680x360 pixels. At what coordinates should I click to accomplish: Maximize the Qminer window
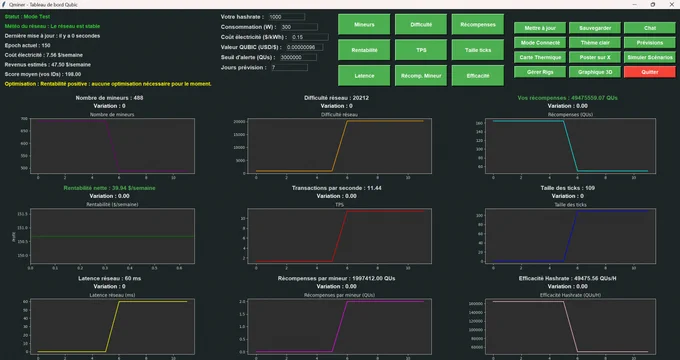coord(653,4)
